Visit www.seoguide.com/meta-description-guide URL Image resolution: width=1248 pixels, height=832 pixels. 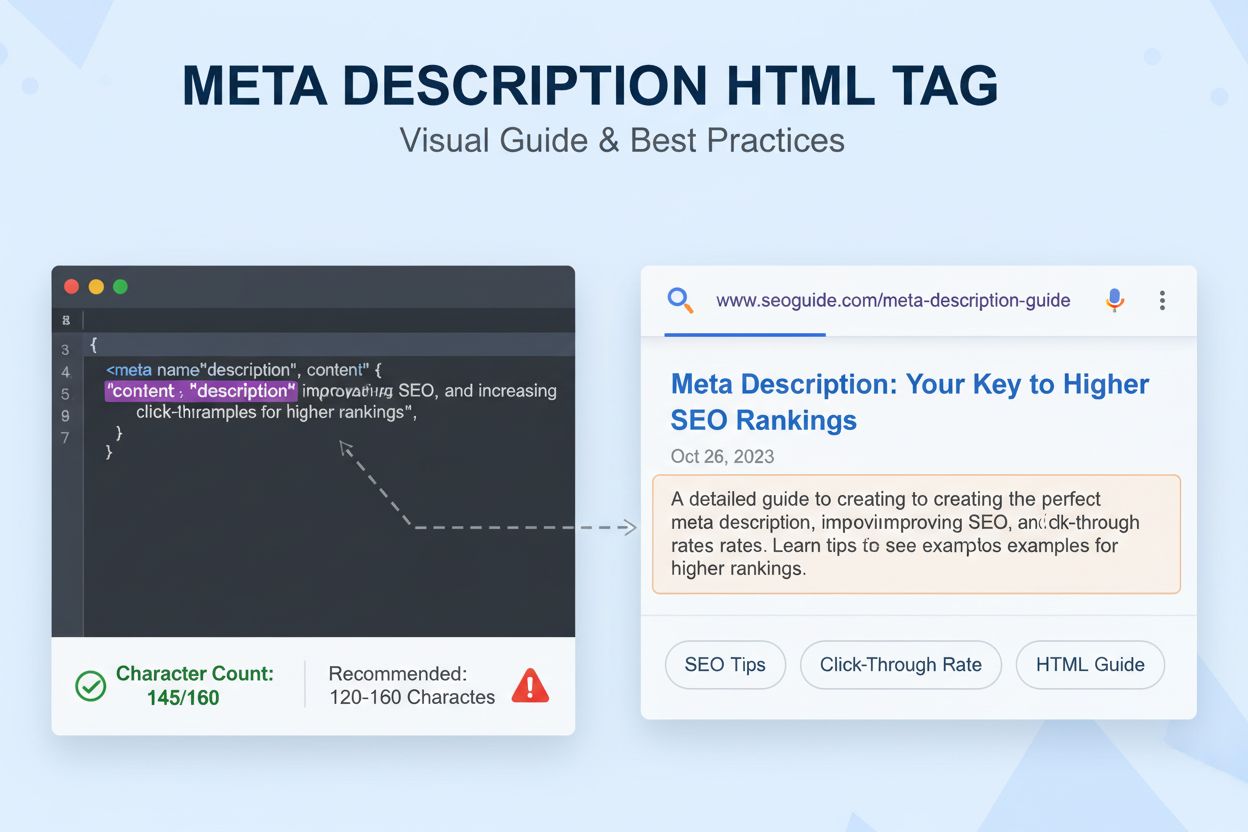pos(893,299)
